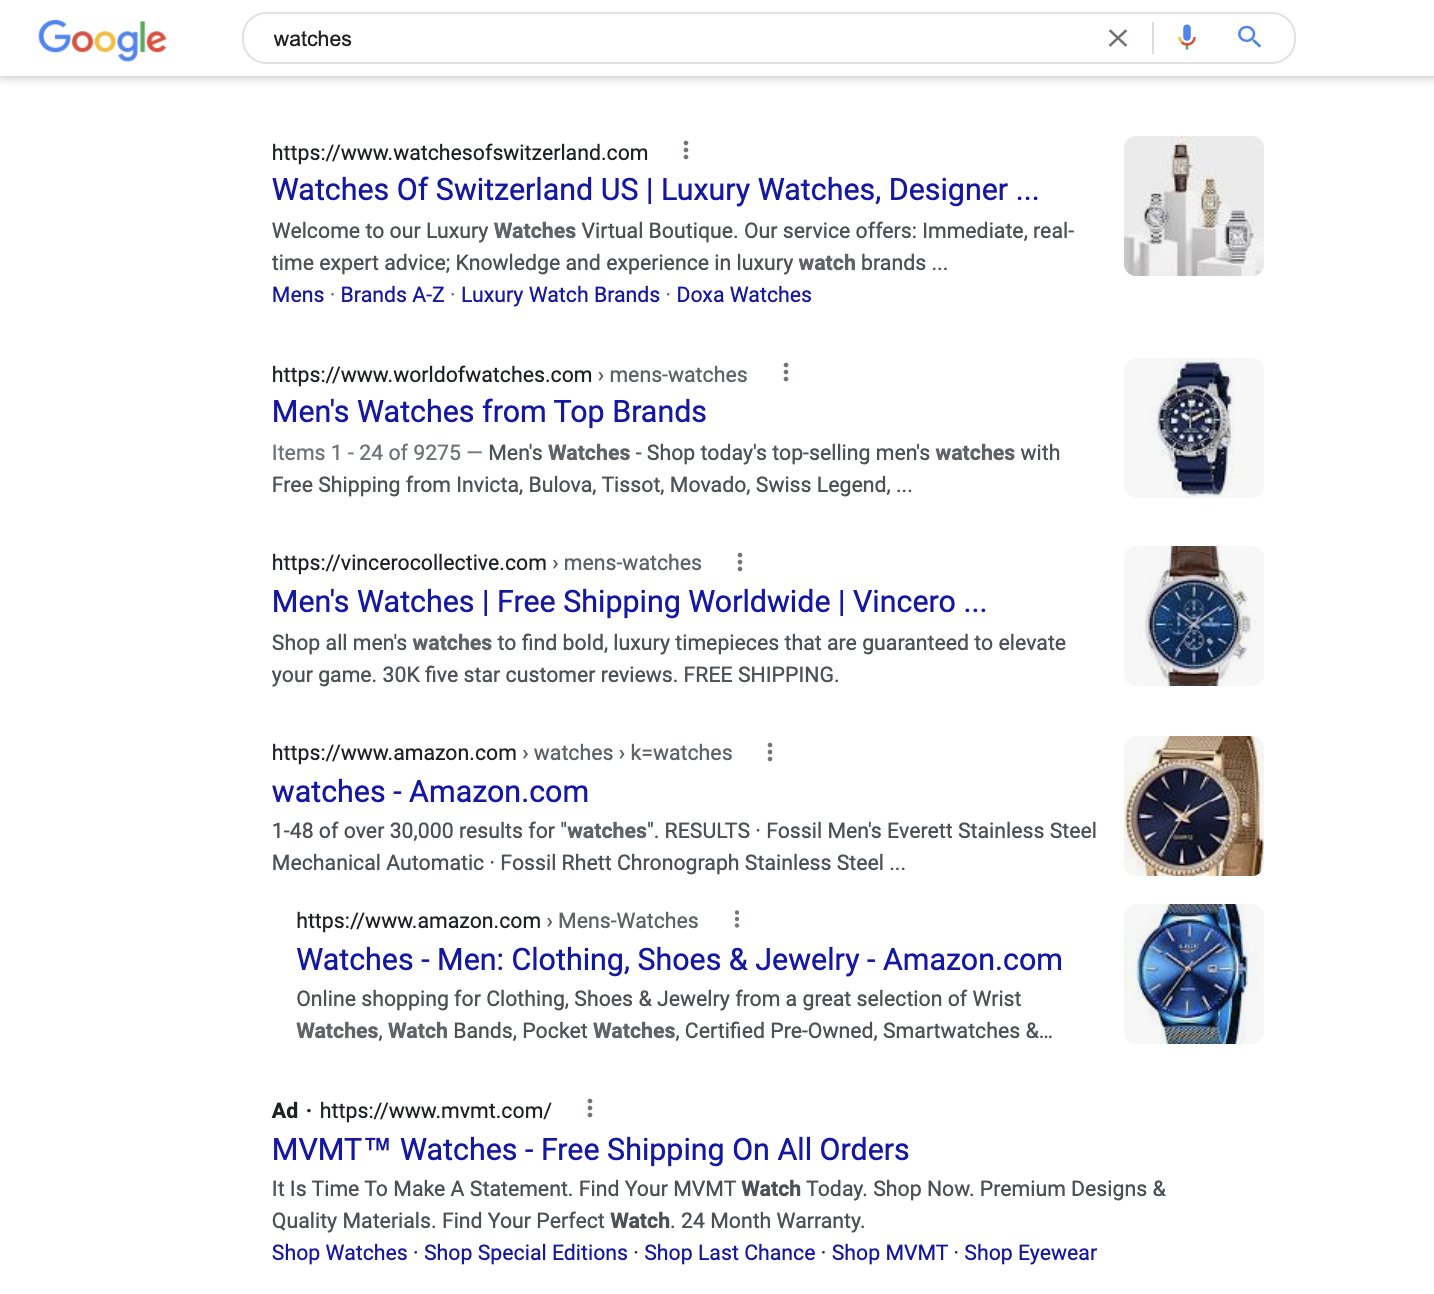Open watches - Amazon.com result title

pos(430,792)
